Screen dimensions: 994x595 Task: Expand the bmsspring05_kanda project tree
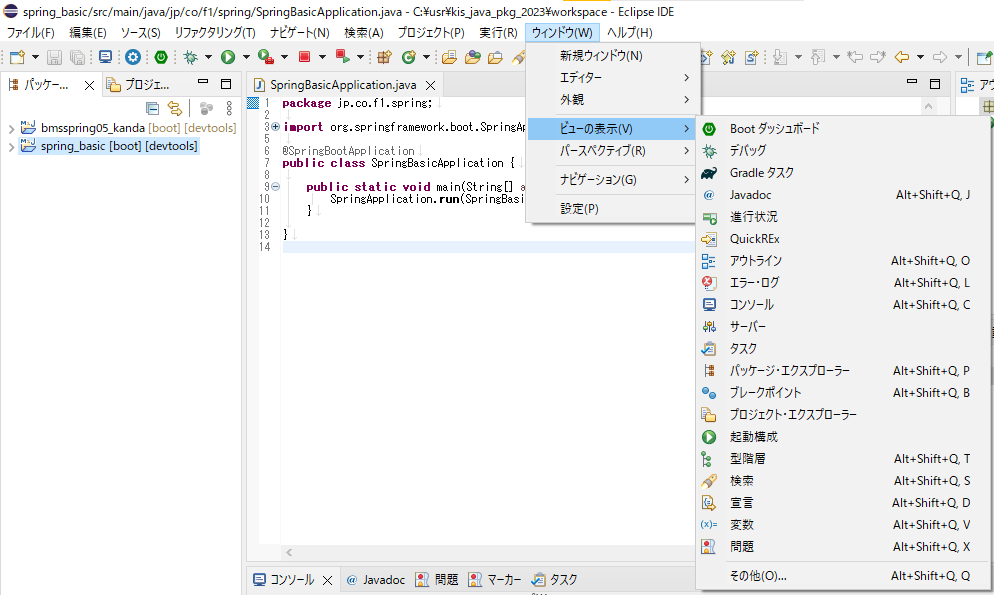[x=11, y=129]
